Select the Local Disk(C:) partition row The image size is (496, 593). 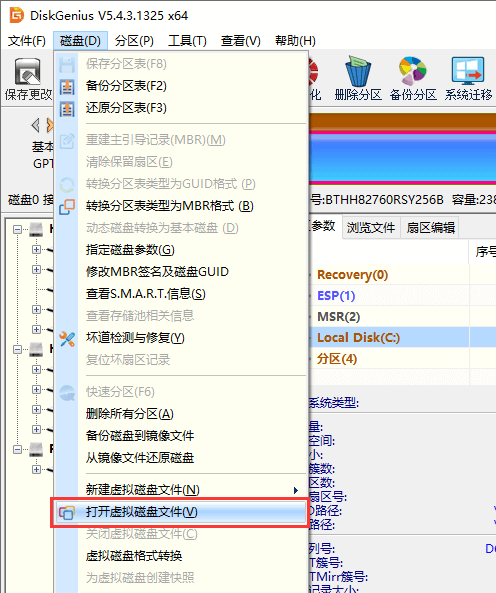click(402, 337)
